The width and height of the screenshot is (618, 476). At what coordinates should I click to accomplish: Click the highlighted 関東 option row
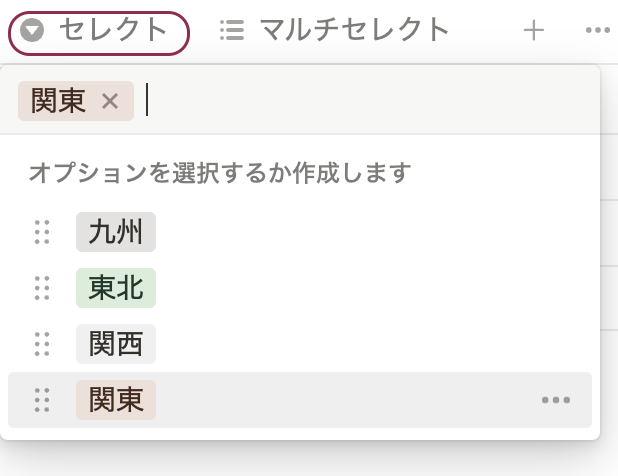(x=300, y=400)
